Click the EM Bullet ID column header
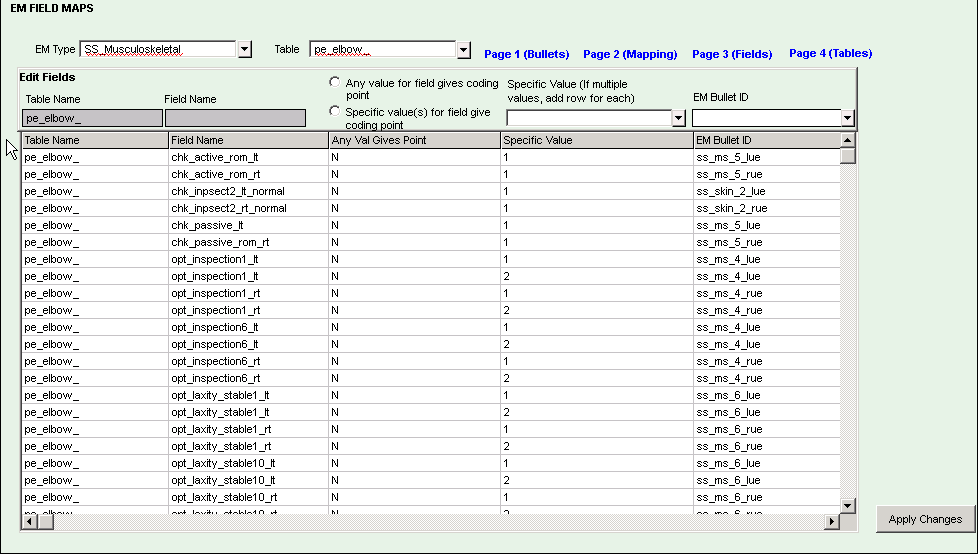This screenshot has height=554, width=978. point(767,140)
